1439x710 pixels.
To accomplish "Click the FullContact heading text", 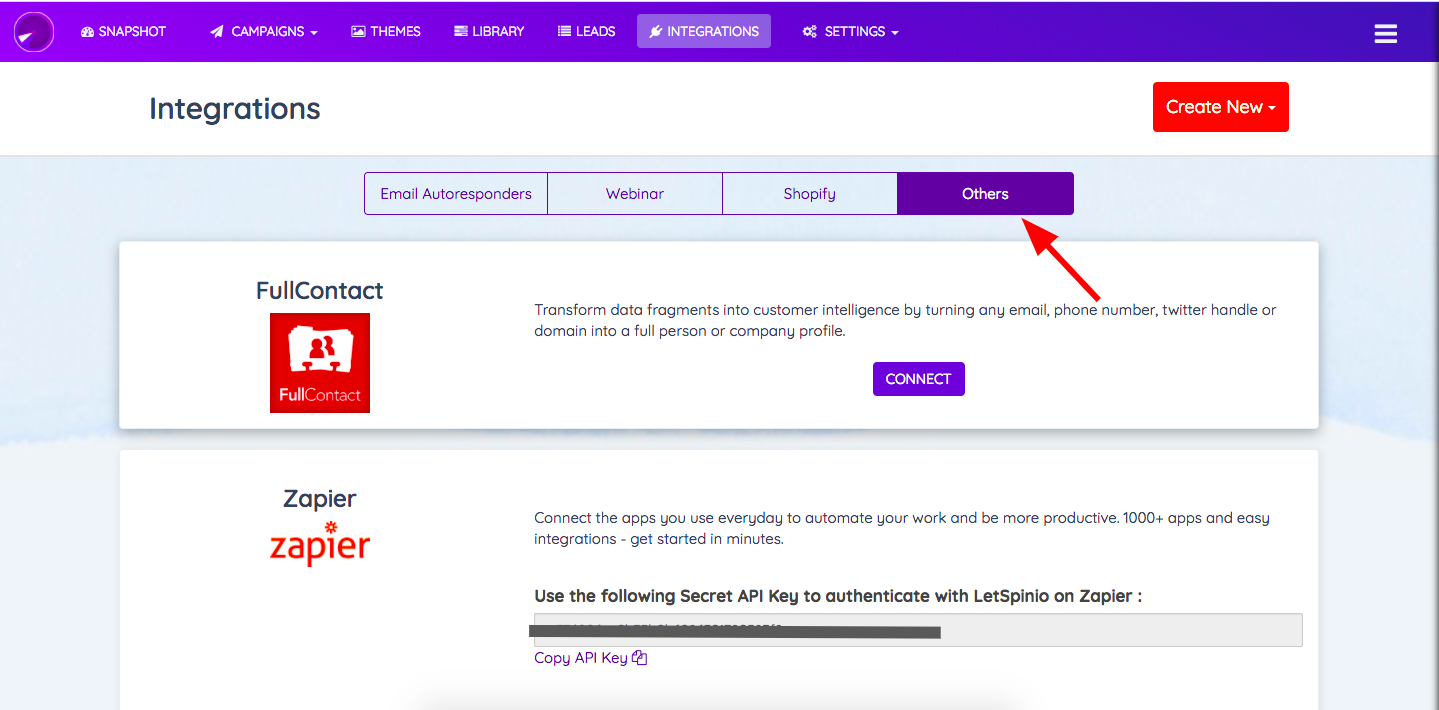I will (x=320, y=291).
